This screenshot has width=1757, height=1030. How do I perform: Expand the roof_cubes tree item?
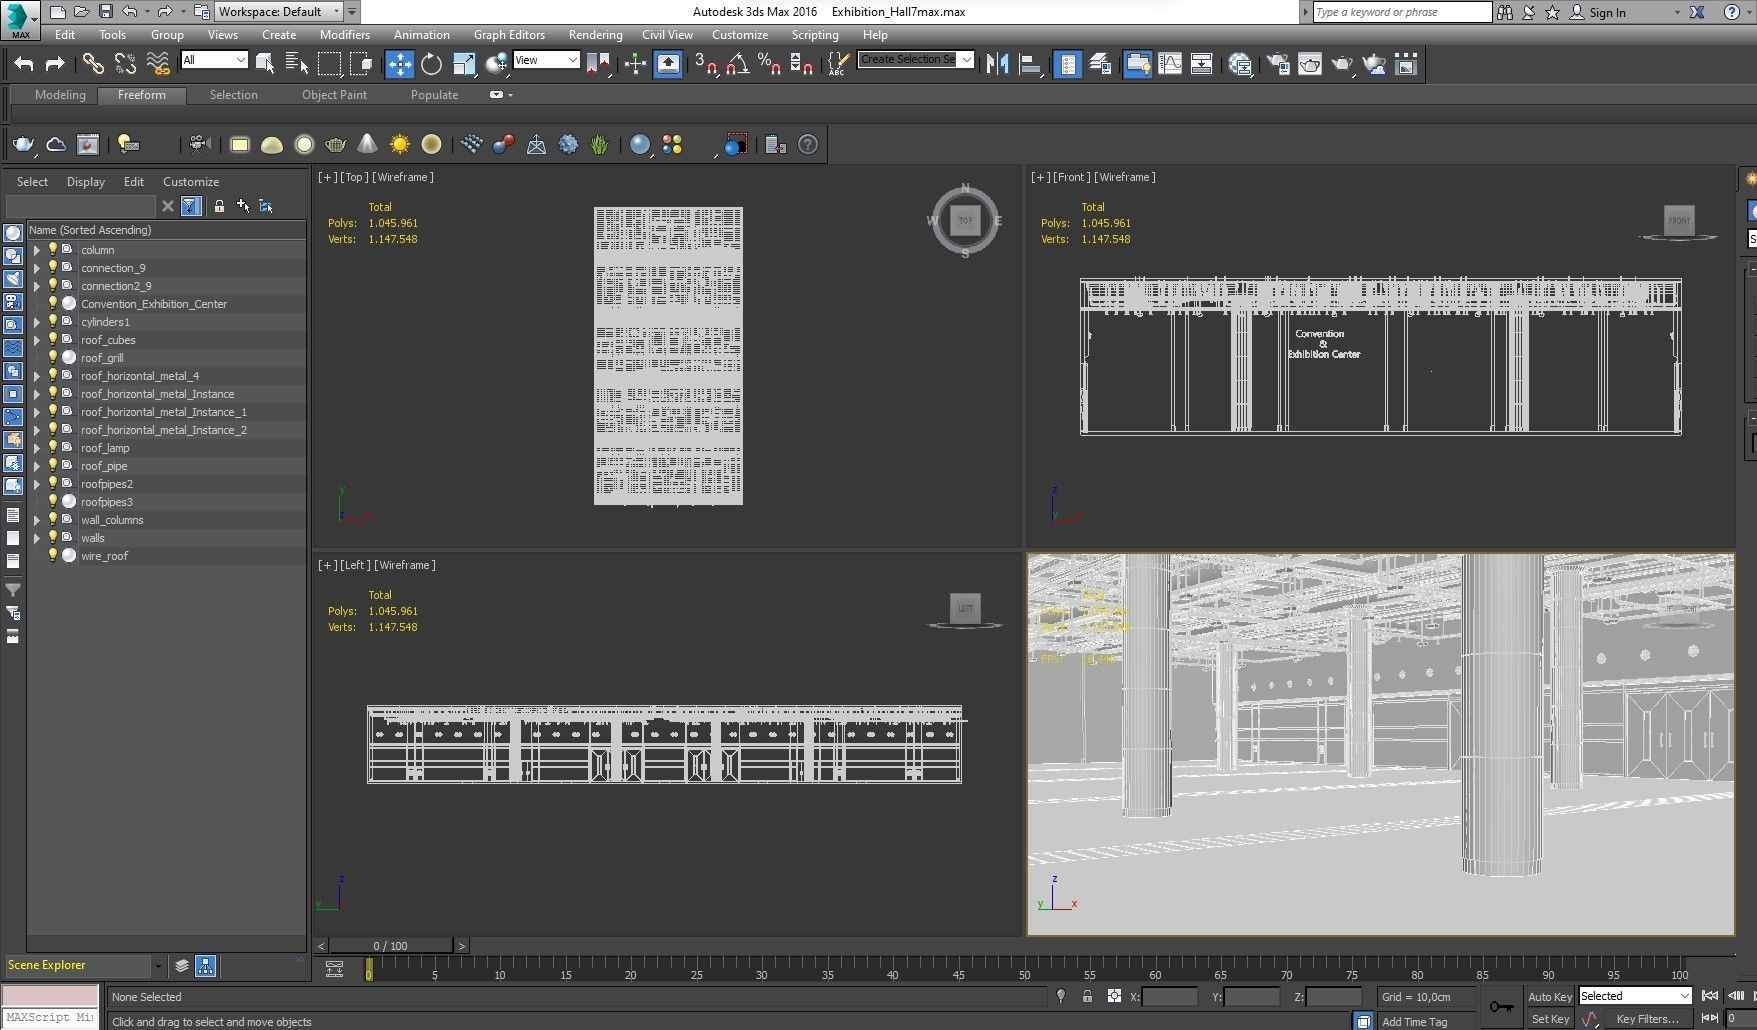click(x=37, y=340)
